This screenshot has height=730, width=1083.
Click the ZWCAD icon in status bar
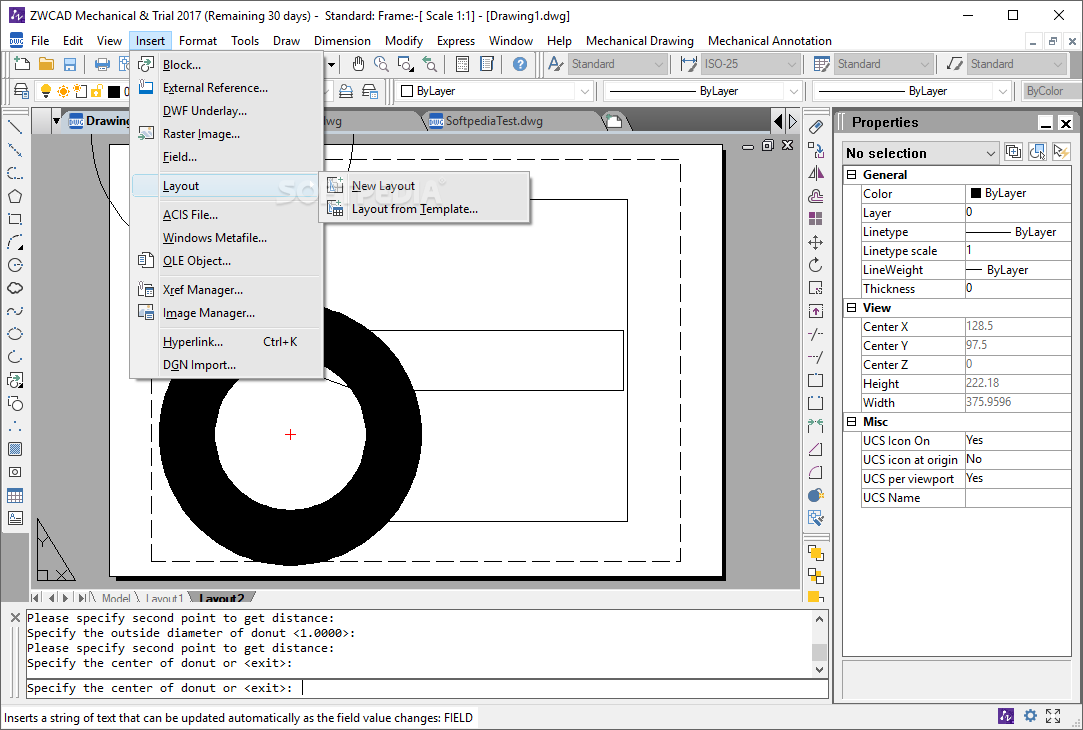pos(1006,715)
